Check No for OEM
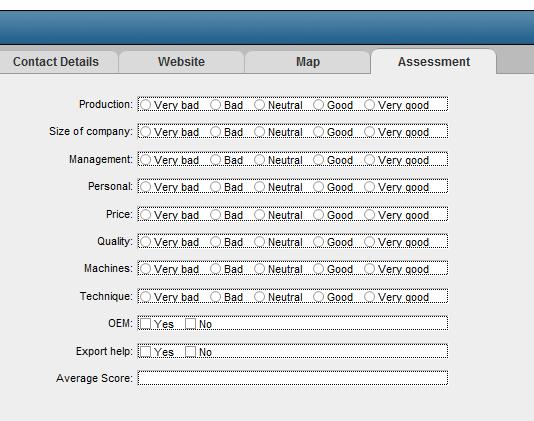Image resolution: width=534 pixels, height=421 pixels. 190,324
